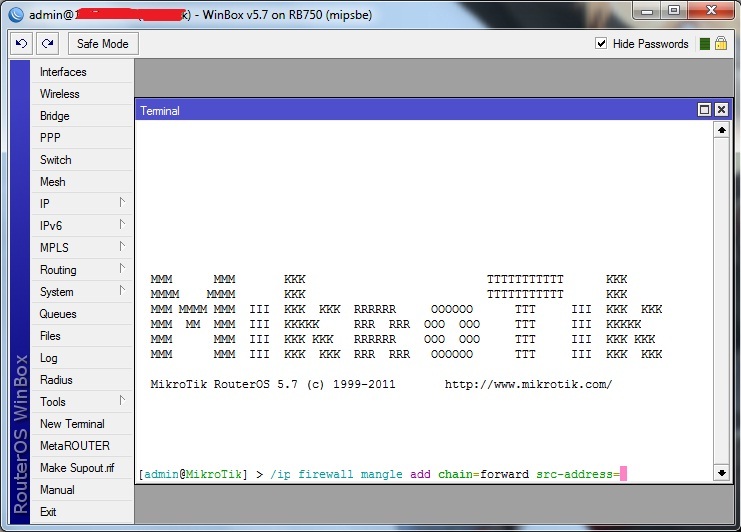Click the terminal command prompt line
The image size is (741, 532).
click(x=383, y=474)
